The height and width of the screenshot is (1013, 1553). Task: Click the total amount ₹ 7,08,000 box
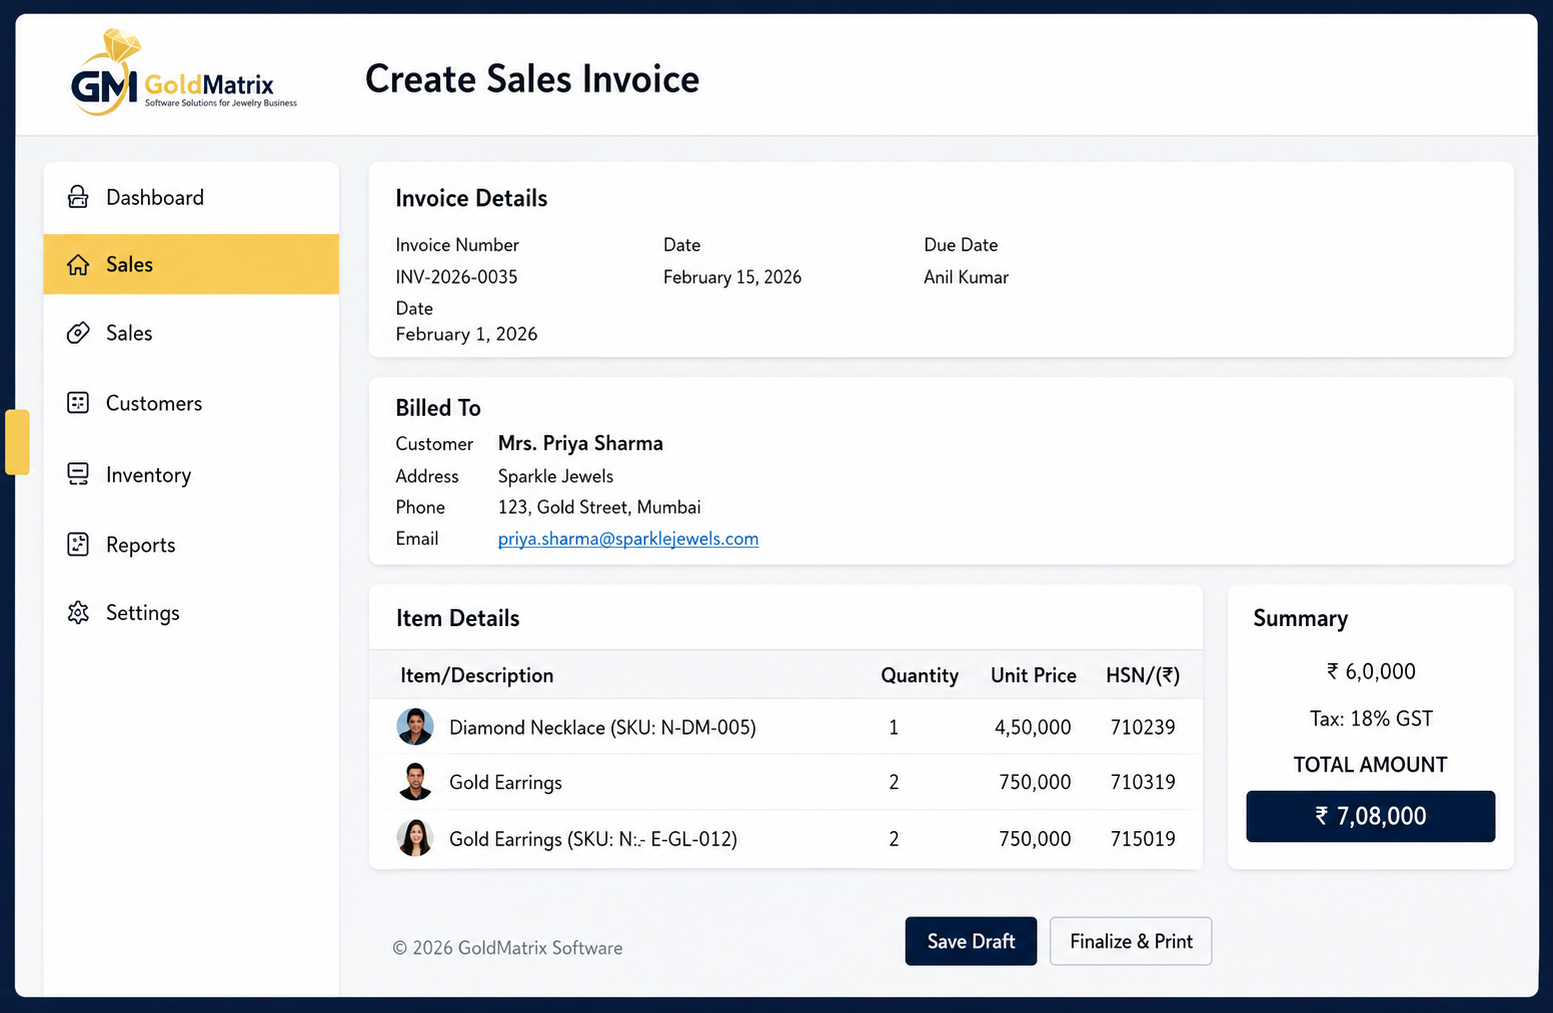coord(1370,816)
